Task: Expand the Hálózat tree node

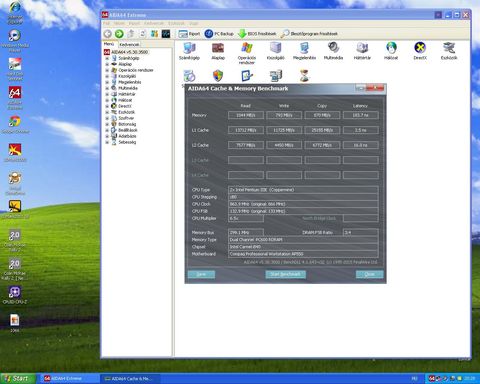Action: pos(107,100)
